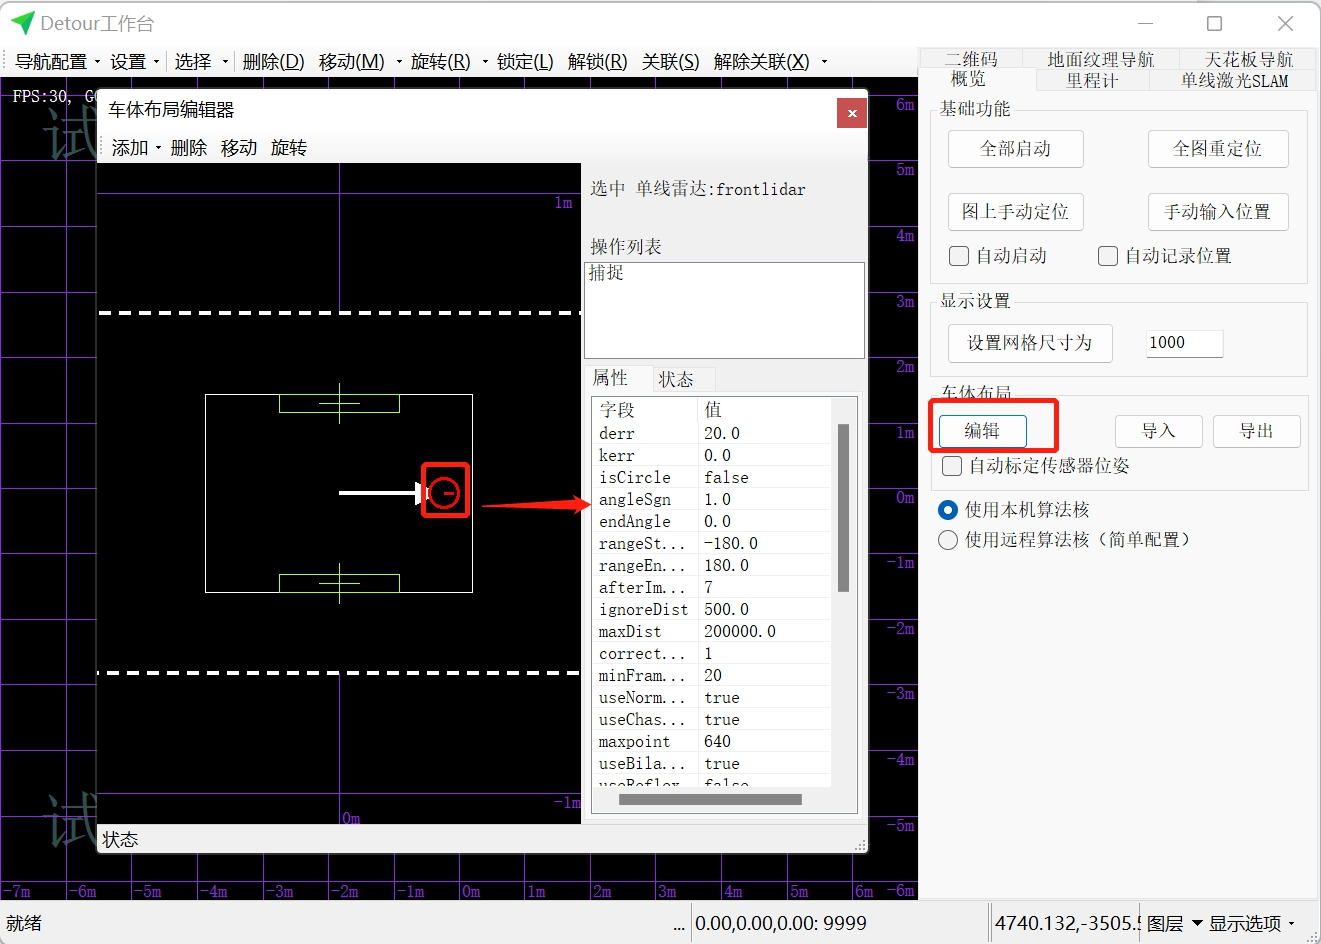
Task: Check 自动标定传感器位姿 option
Action: (952, 466)
